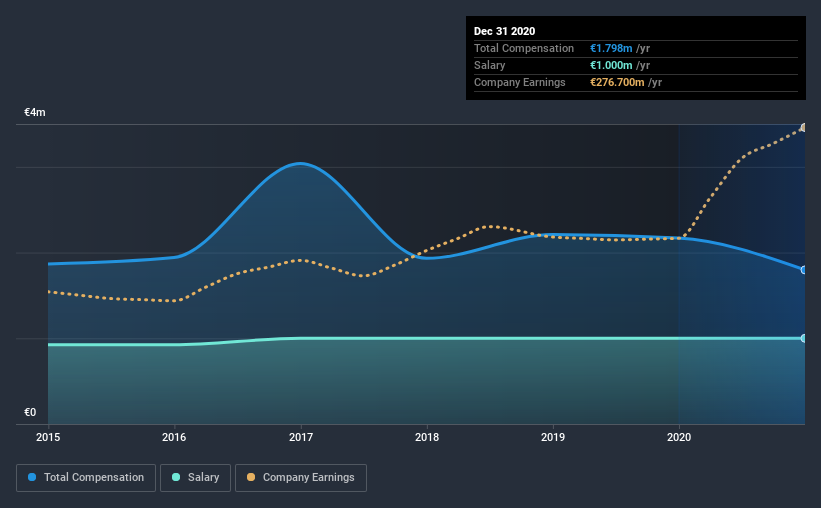Click the €1.000m salary value in tooltip
The image size is (821, 508).
coord(611,65)
